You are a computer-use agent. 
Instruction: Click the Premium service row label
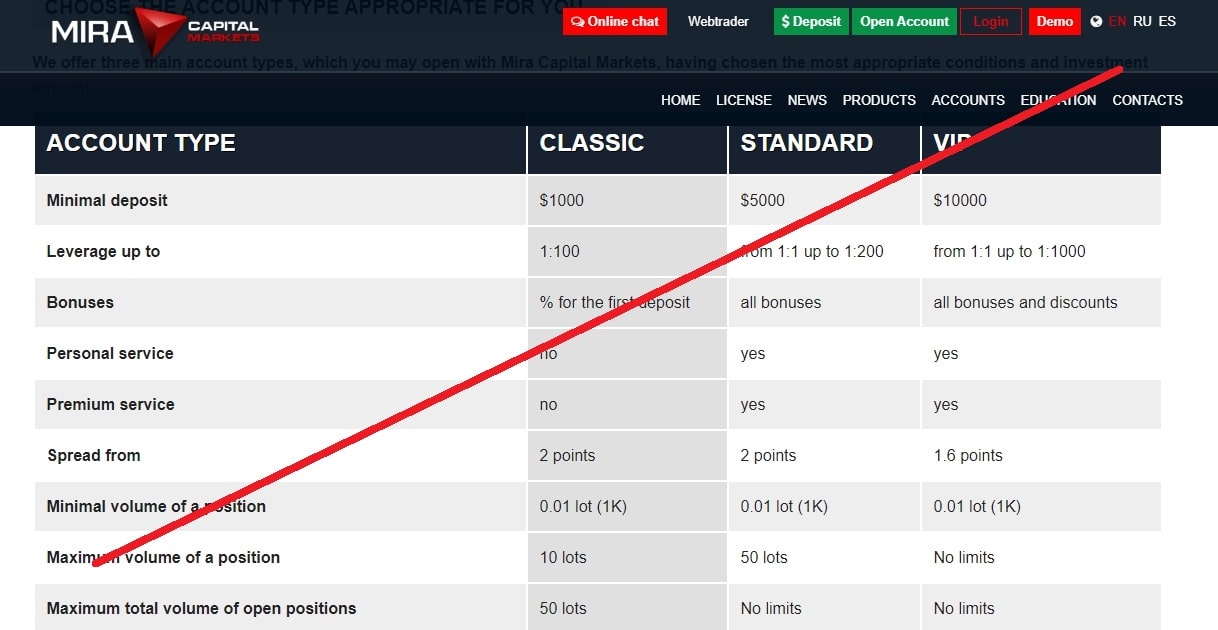click(x=110, y=404)
